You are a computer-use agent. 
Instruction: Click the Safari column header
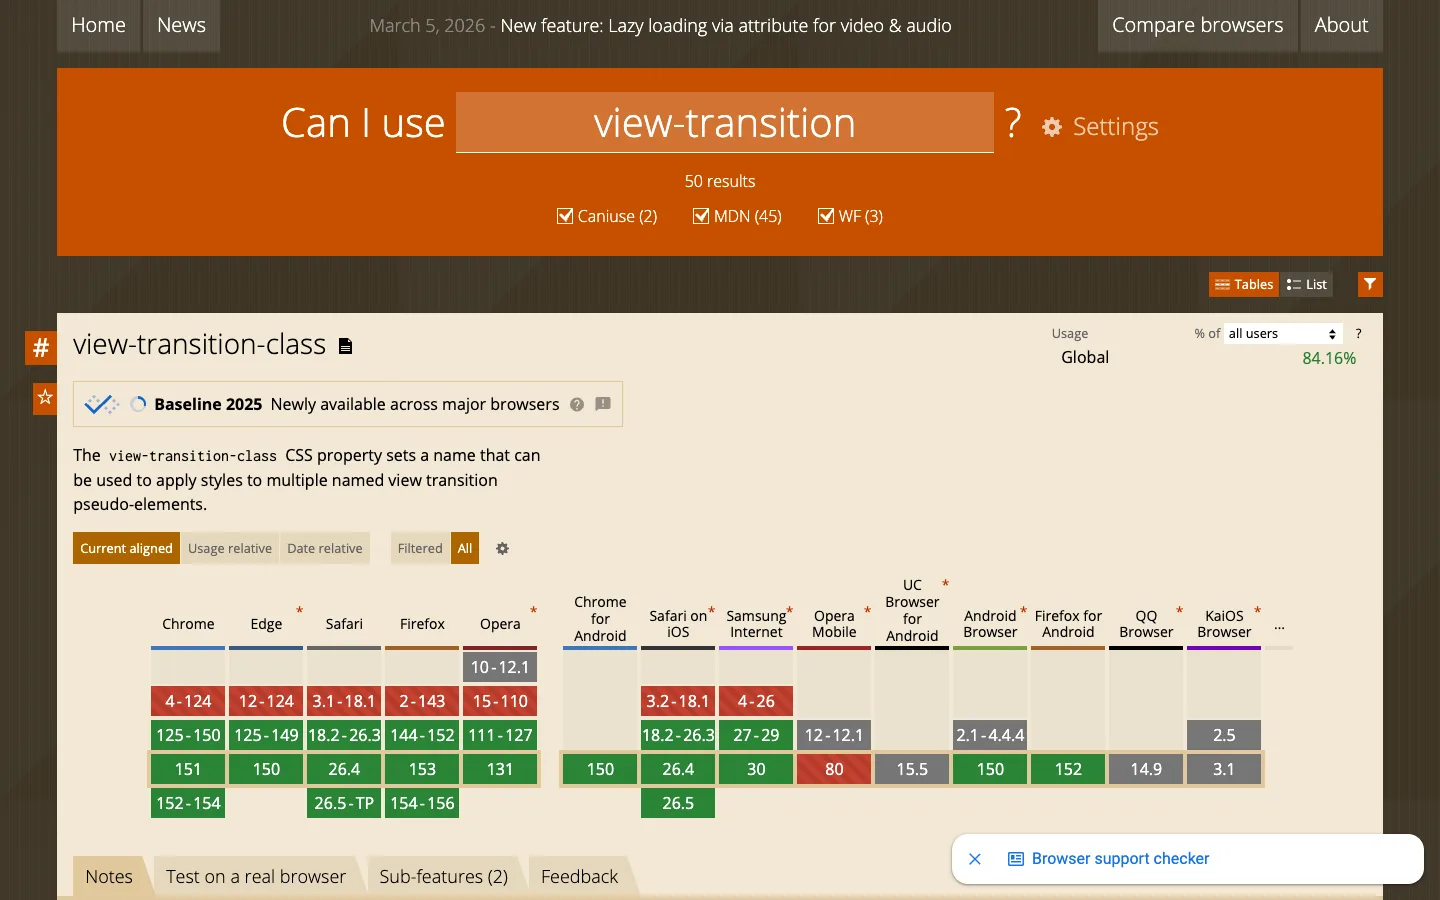click(x=344, y=624)
